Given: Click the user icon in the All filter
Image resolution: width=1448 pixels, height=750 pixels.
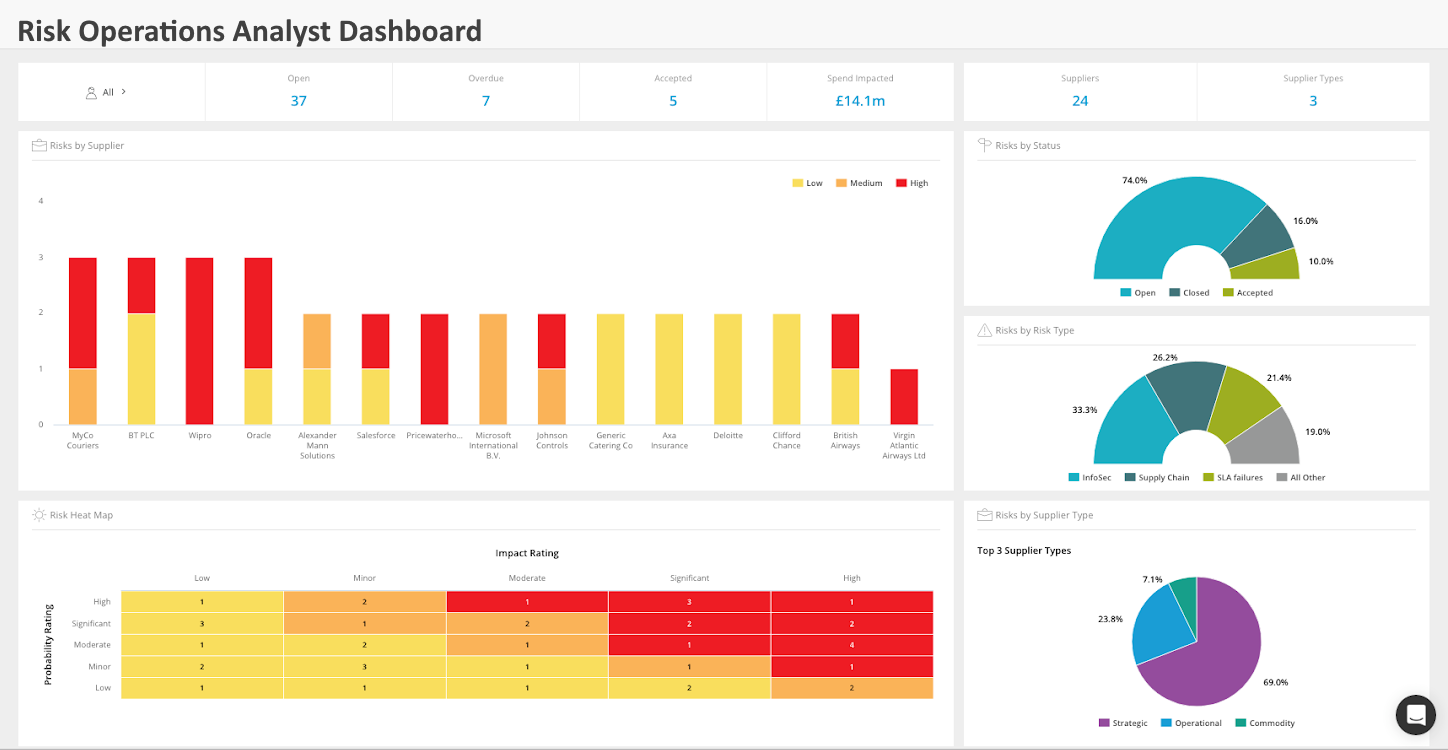Looking at the screenshot, I should [92, 92].
